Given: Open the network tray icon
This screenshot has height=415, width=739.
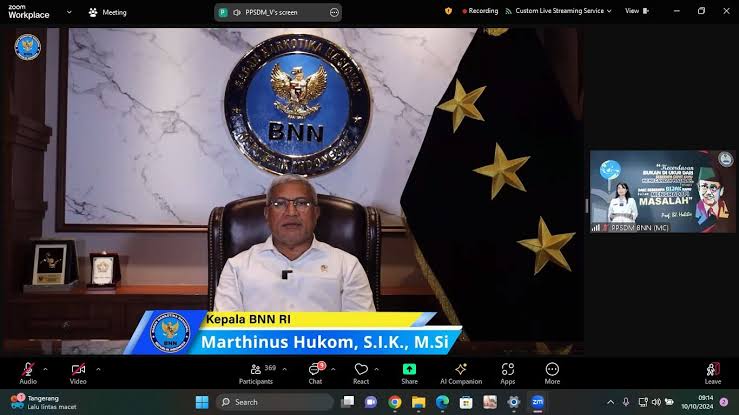Looking at the screenshot, I should [x=643, y=402].
